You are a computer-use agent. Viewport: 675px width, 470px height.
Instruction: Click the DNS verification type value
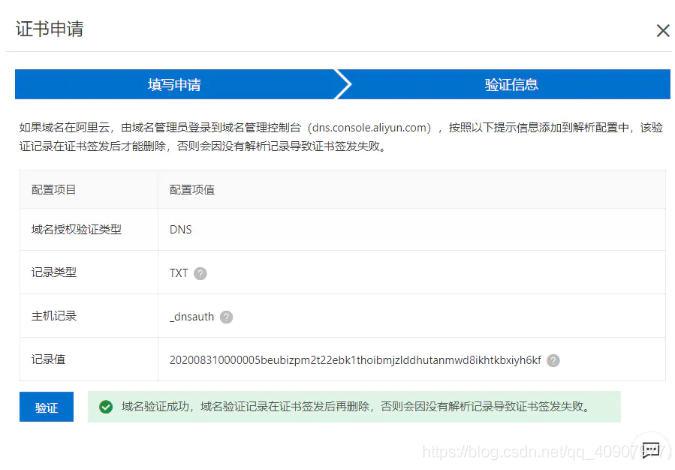tap(181, 229)
